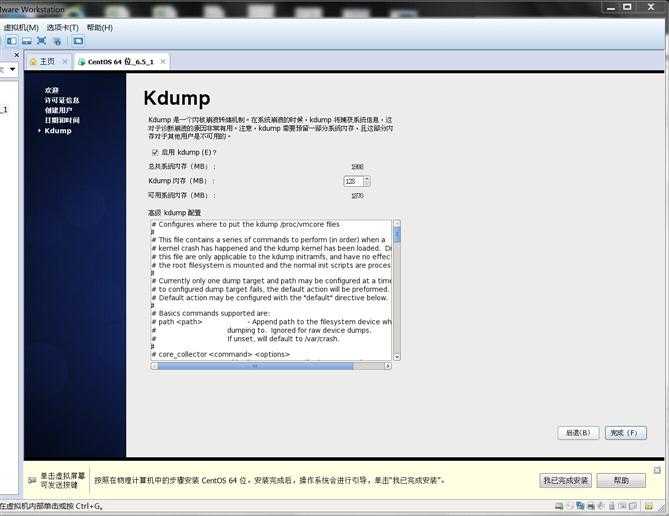The width and height of the screenshot is (669, 516).
Task: Click the 后退(B) back button
Action: 578,433
